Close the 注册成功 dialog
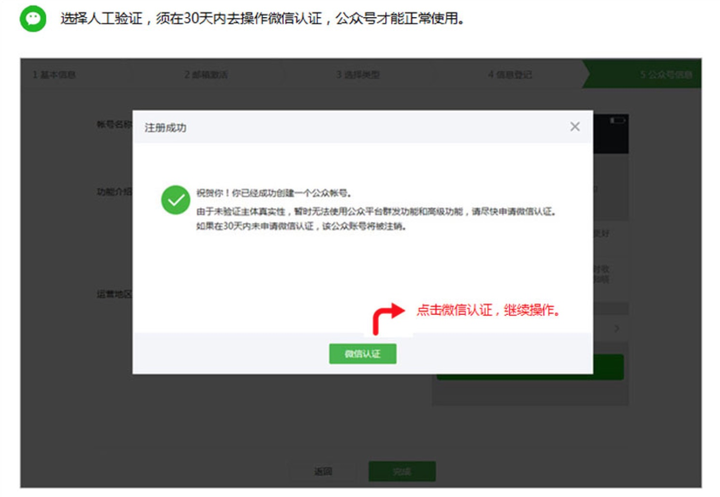The image size is (720, 497). (575, 127)
